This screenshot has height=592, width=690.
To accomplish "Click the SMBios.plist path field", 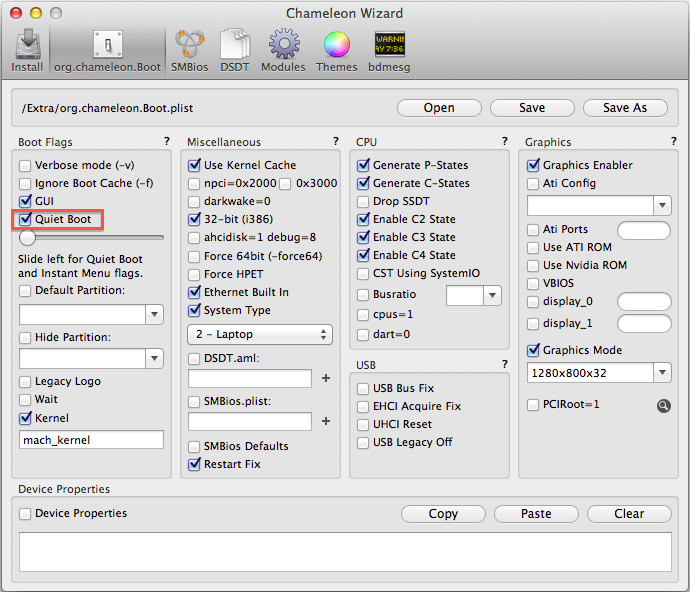I will click(250, 422).
